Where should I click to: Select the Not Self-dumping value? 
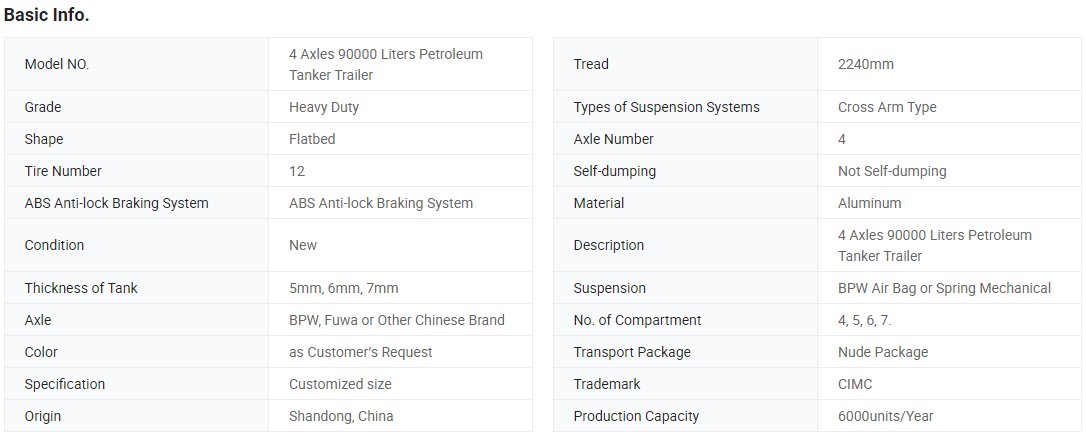[892, 171]
